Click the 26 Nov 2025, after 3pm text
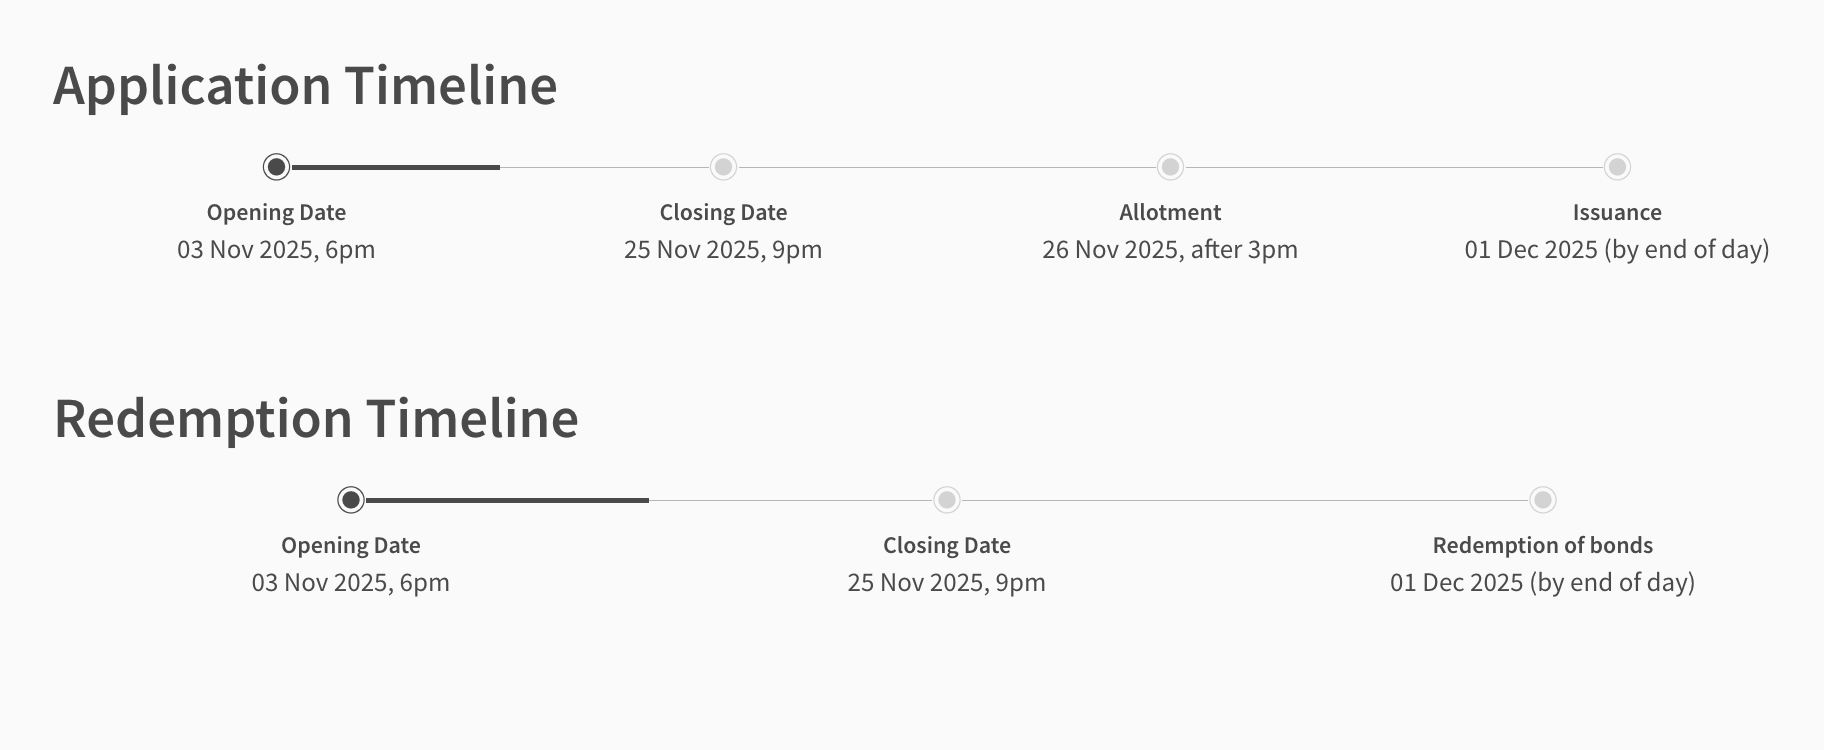1824x750 pixels. [1170, 249]
